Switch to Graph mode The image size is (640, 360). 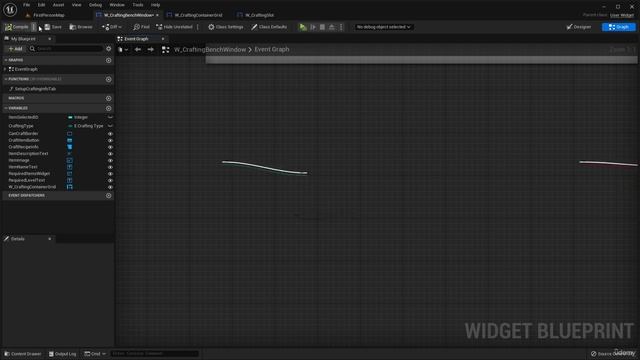(618, 27)
